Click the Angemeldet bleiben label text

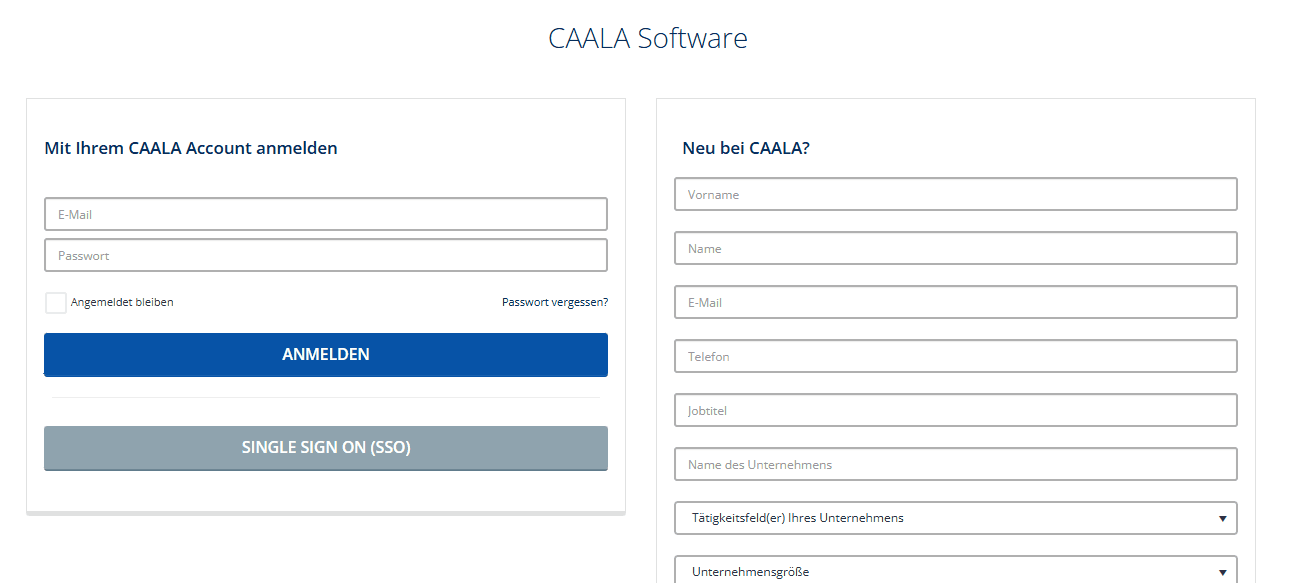click(x=122, y=302)
